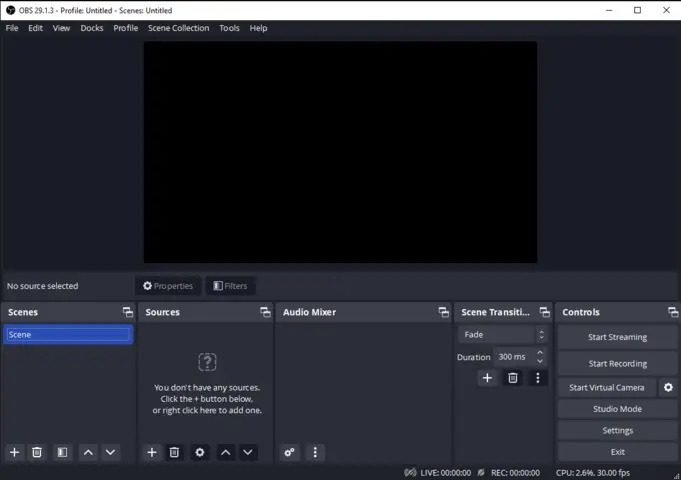Open advanced audio properties gears icon
Screen dimensions: 681x480
click(289, 452)
